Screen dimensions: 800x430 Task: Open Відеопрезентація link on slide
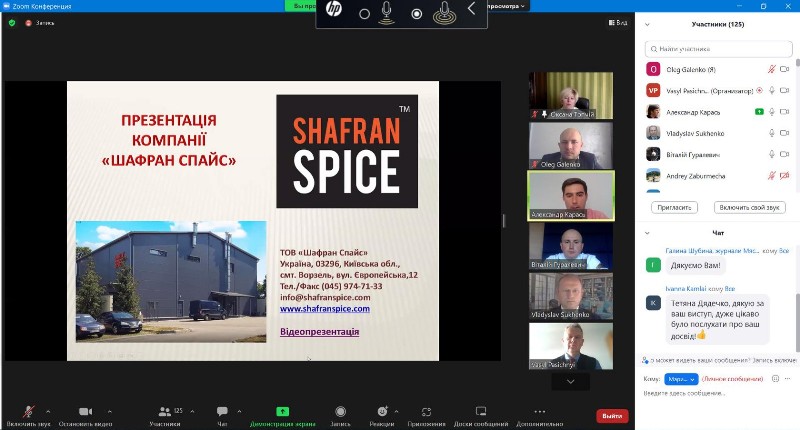pos(319,332)
